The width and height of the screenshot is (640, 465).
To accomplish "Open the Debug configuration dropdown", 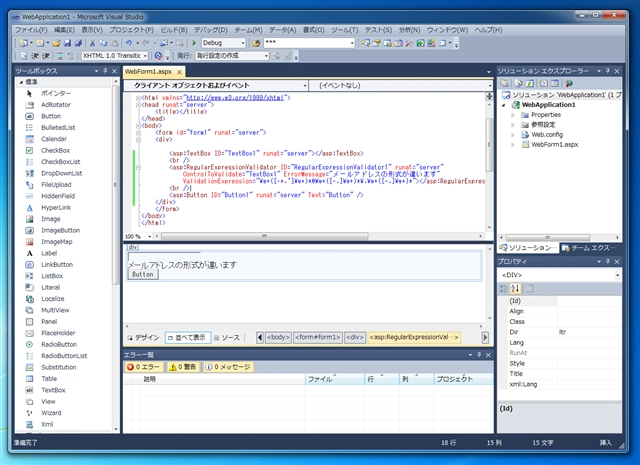I will [x=242, y=43].
